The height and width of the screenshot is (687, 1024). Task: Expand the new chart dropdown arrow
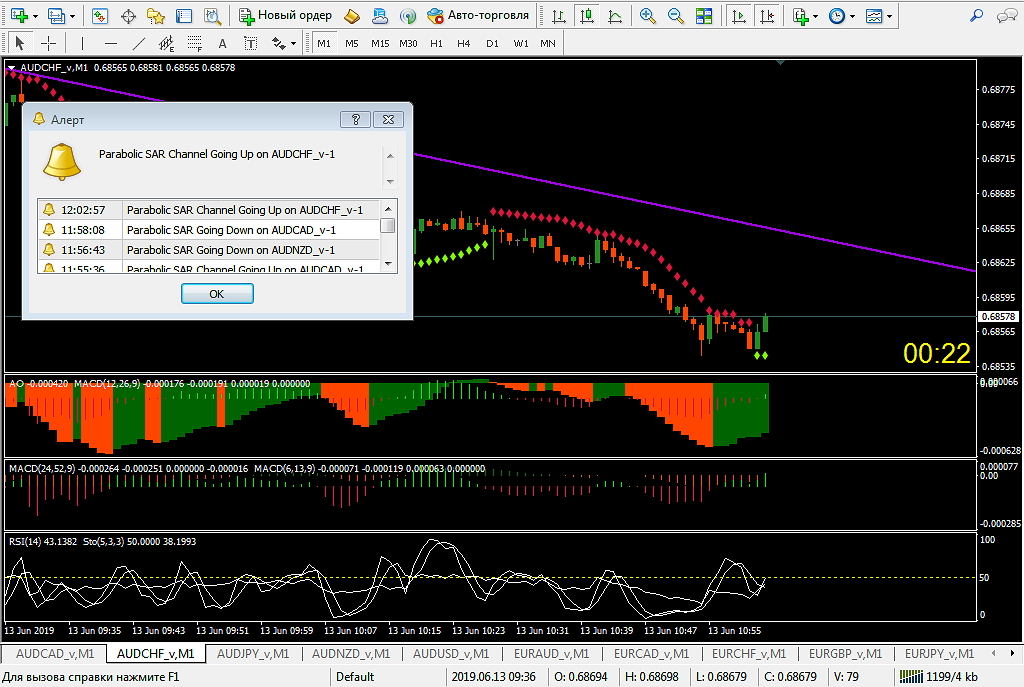pyautogui.click(x=35, y=16)
